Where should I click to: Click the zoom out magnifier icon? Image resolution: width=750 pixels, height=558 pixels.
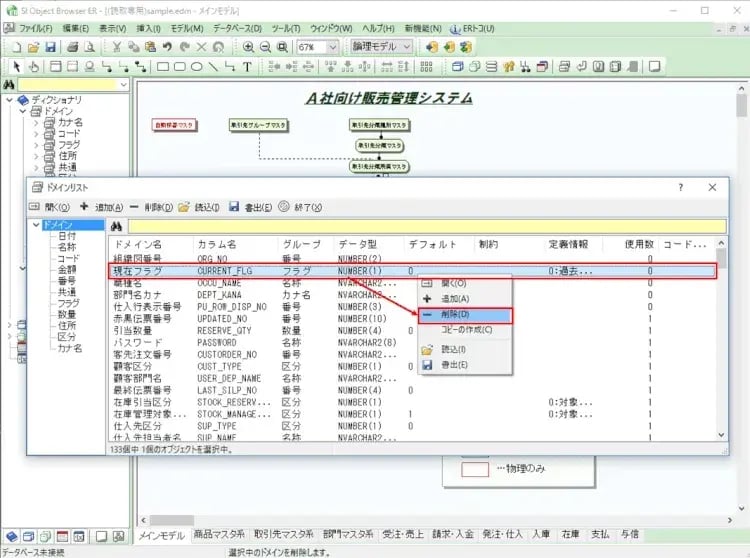pos(265,47)
